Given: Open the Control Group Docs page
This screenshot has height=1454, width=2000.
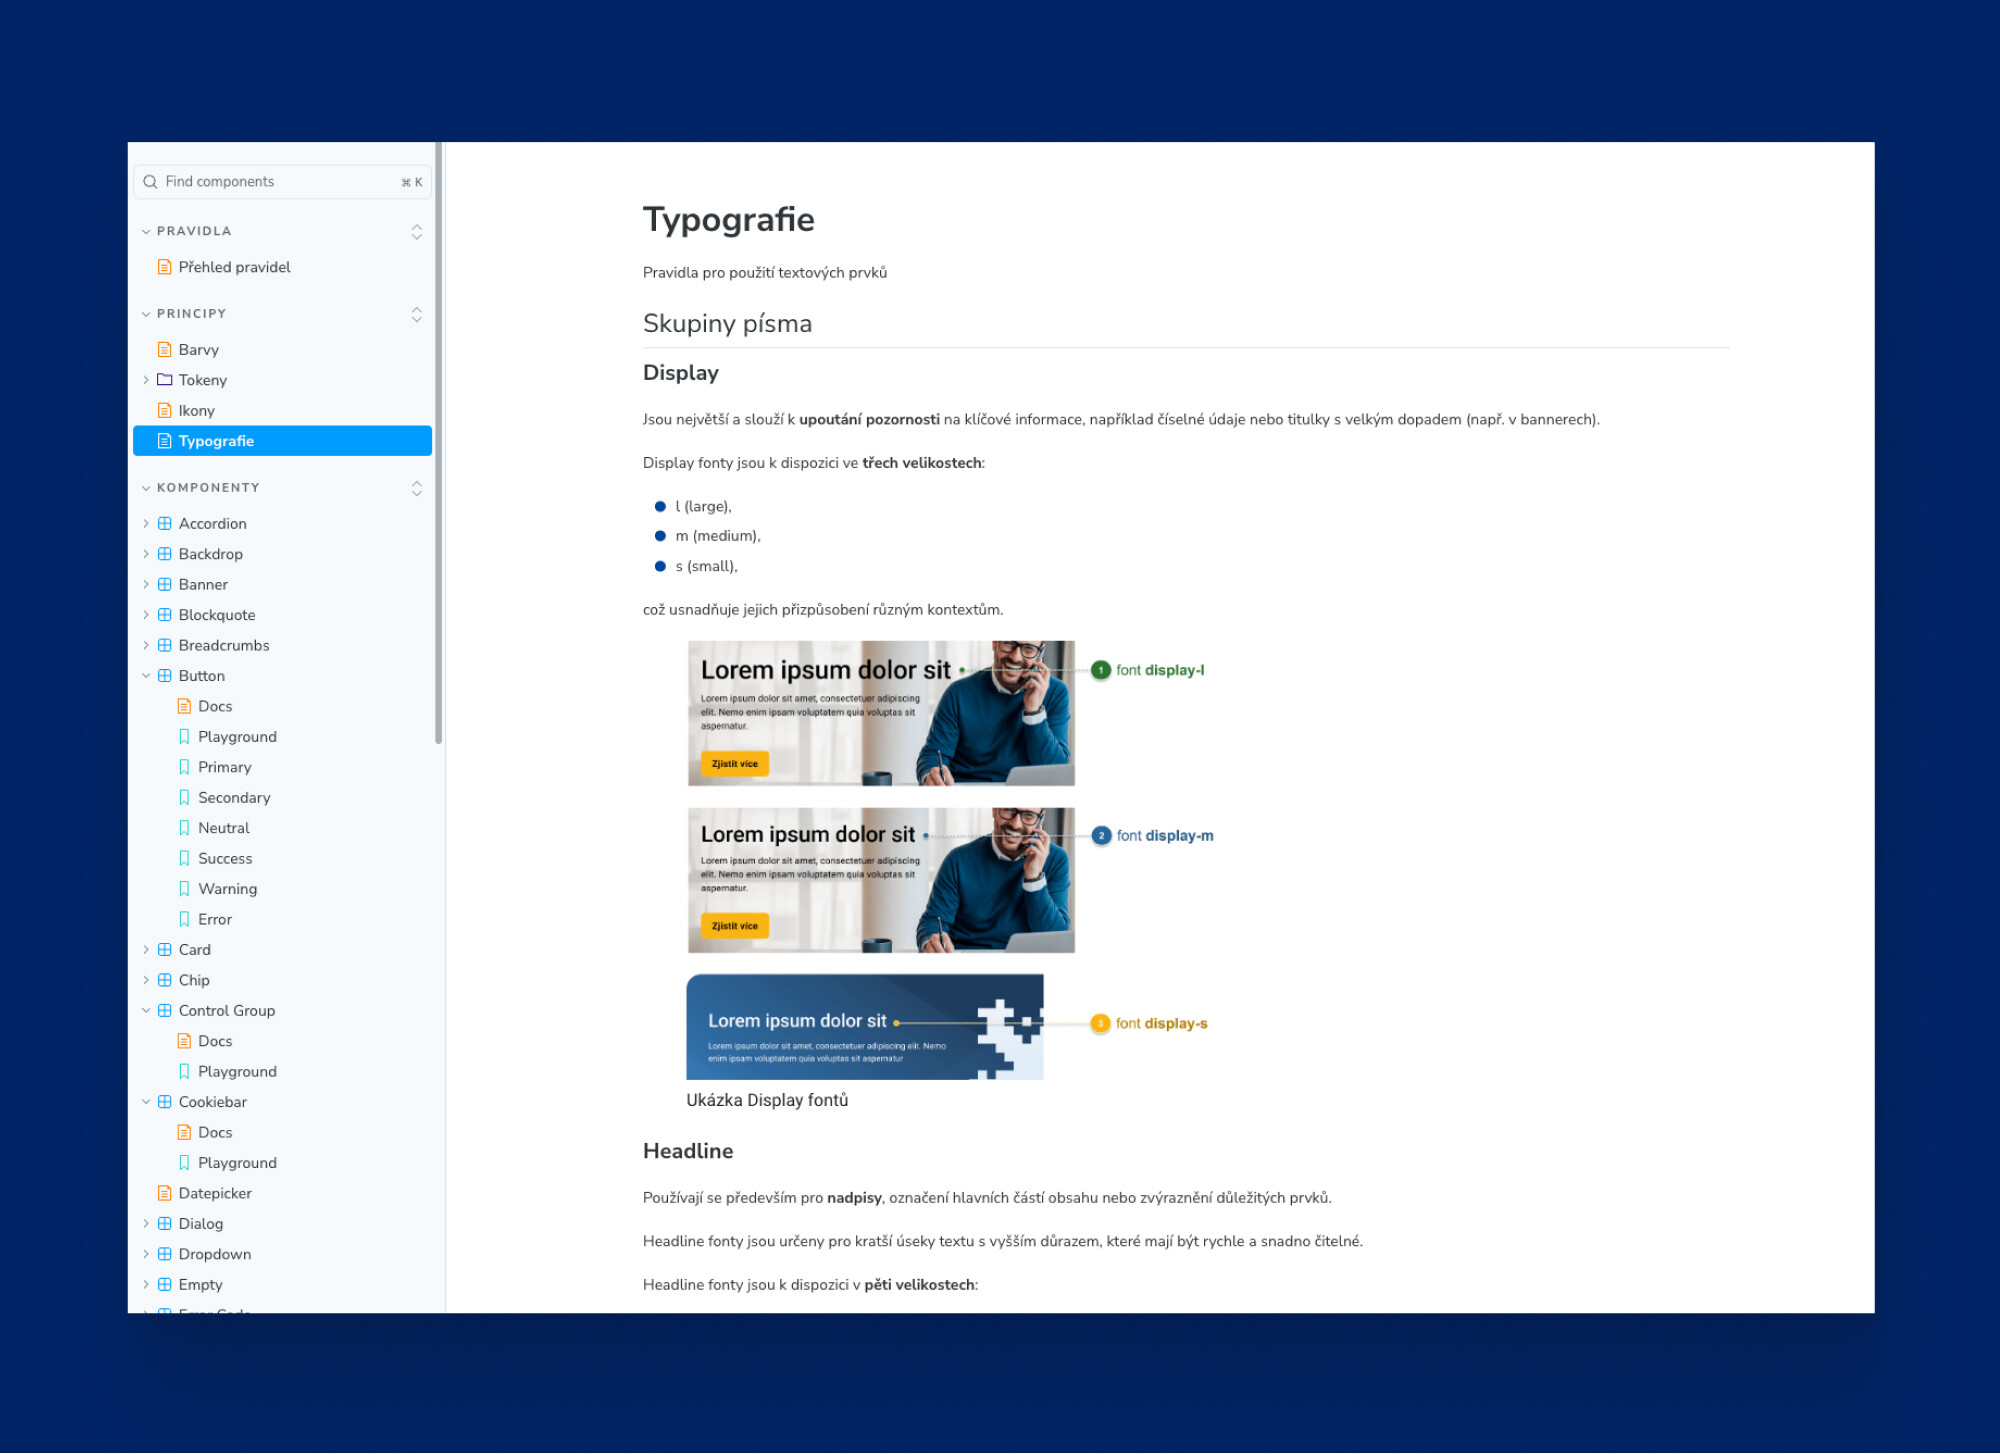Looking at the screenshot, I should [282, 1042].
